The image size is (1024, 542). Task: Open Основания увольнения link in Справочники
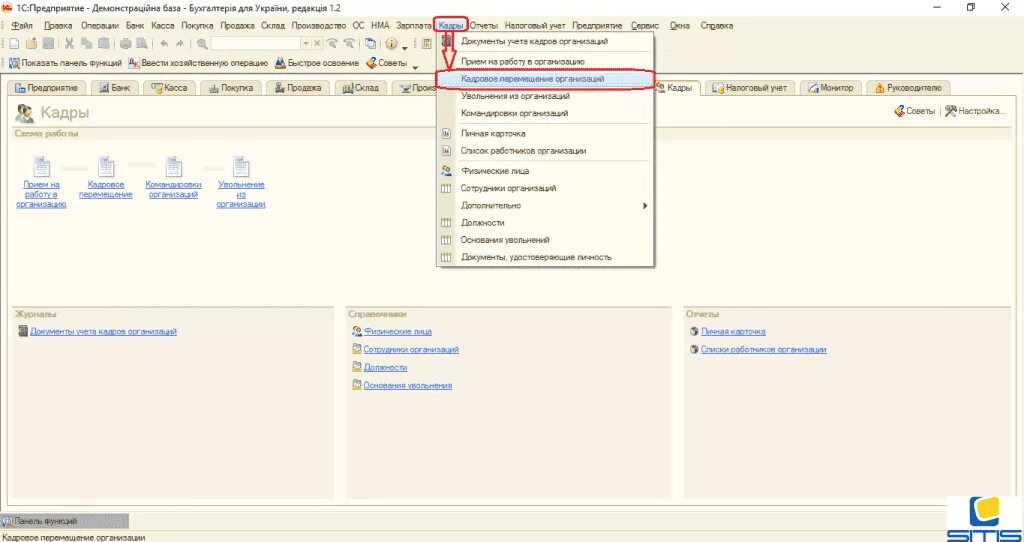pos(408,385)
